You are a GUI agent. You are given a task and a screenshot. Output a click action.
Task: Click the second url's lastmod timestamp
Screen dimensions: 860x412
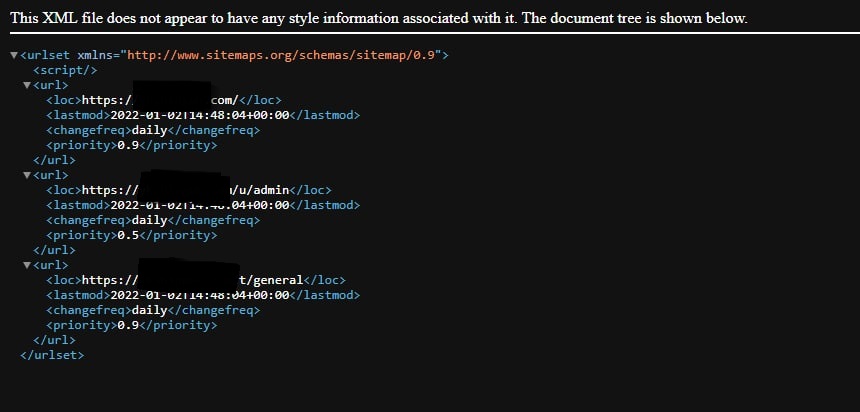[200, 205]
